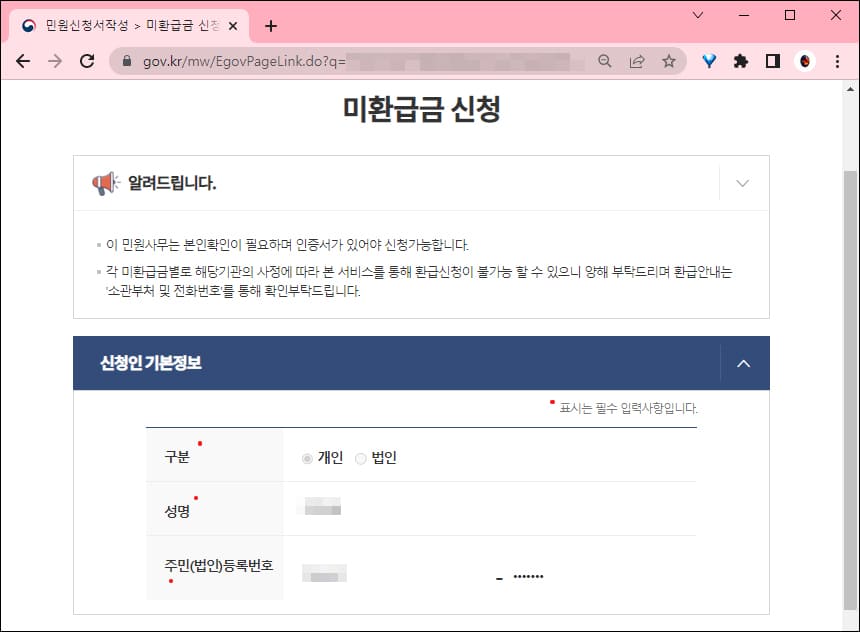Bookmark this page with the star icon

670,61
